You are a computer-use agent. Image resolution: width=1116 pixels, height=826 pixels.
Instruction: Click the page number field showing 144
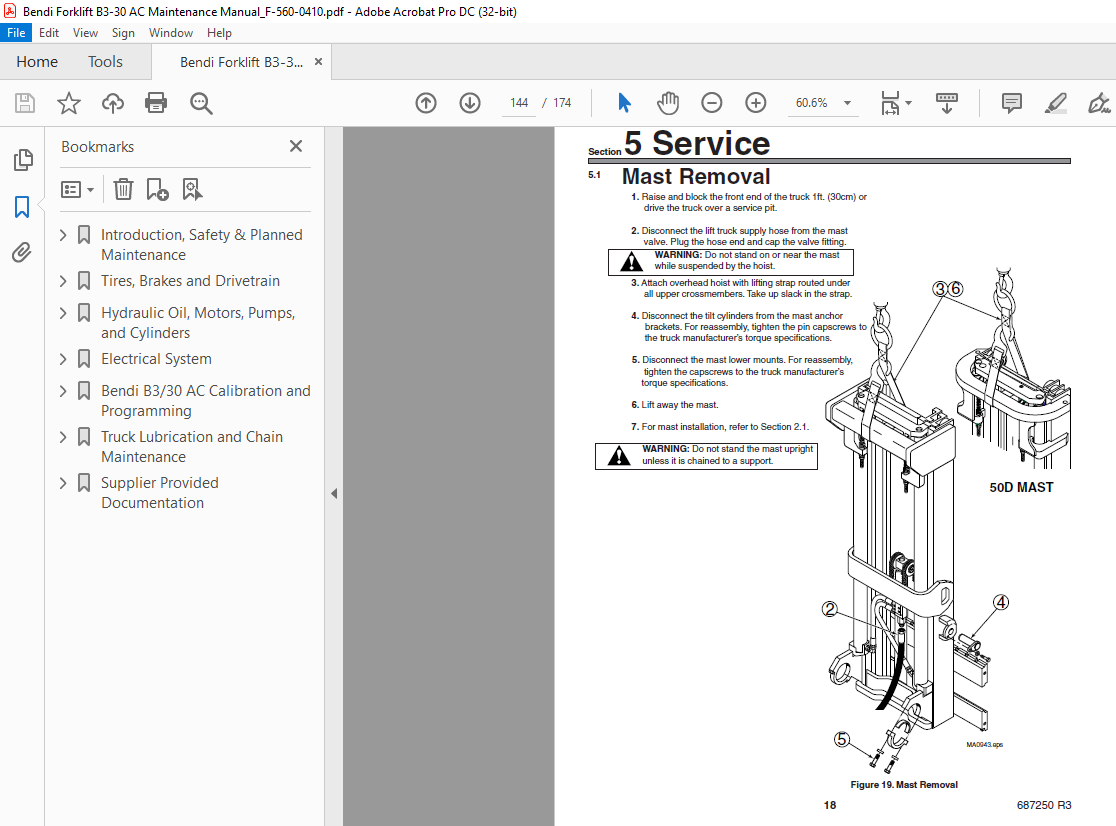(519, 103)
